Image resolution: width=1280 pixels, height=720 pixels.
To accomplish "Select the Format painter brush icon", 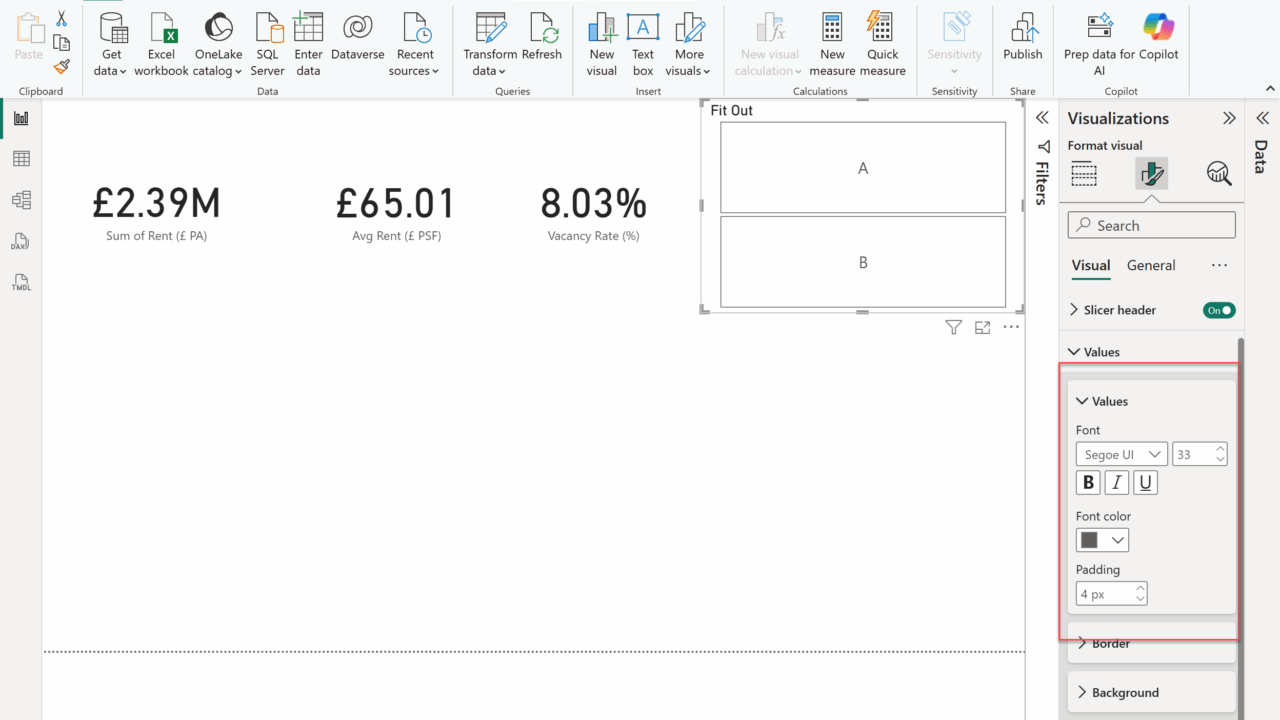I will point(62,67).
